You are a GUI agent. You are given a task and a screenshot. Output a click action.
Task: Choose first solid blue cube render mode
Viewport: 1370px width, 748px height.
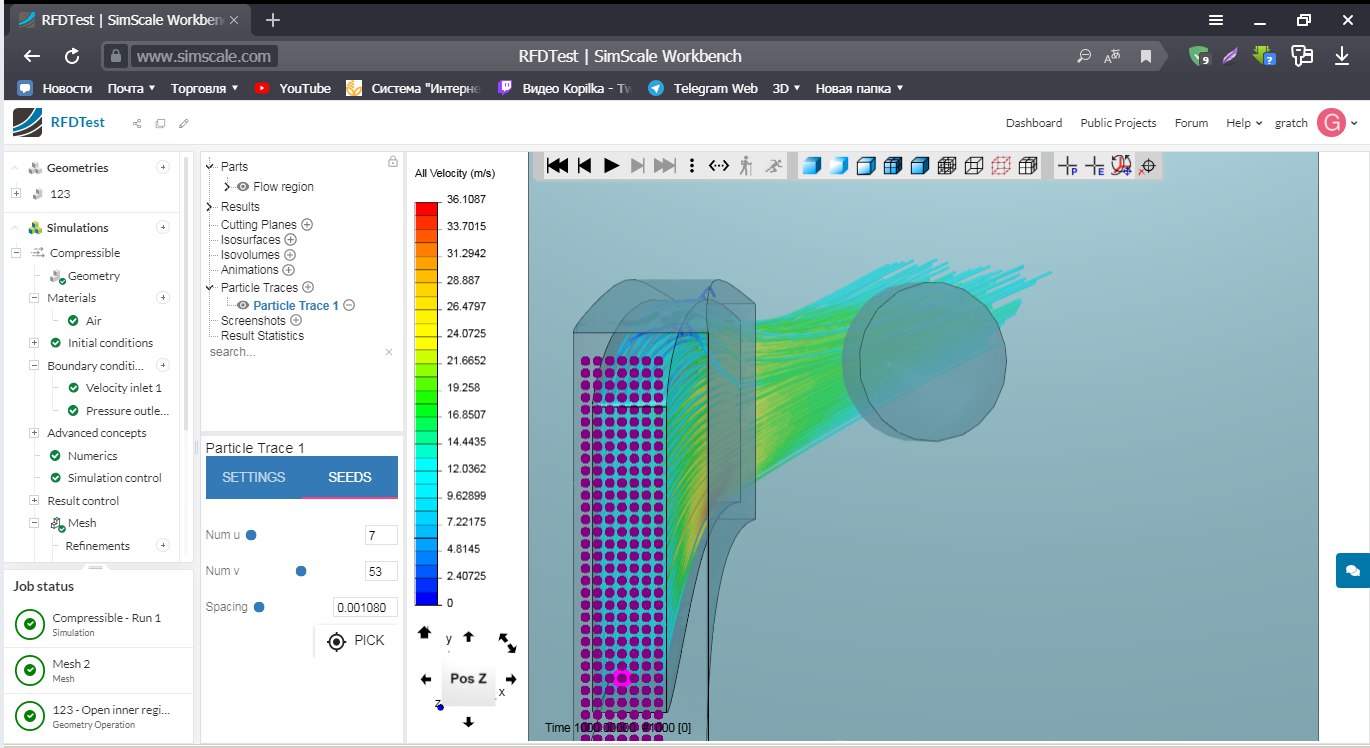click(812, 166)
